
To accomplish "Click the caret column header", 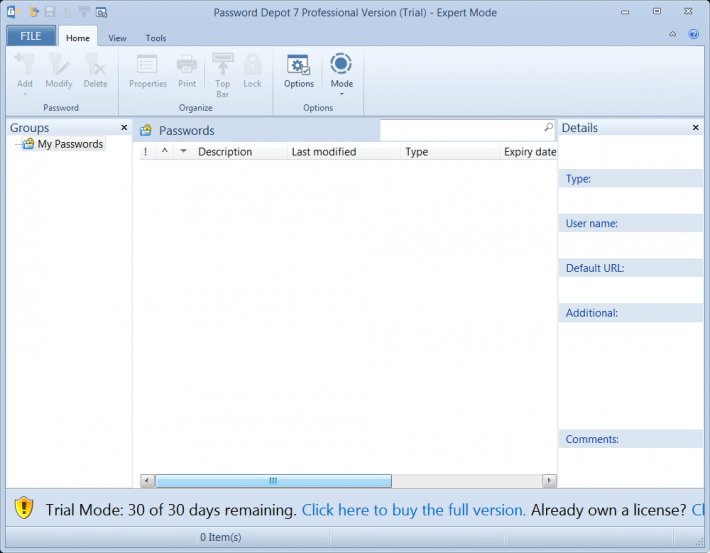I will 165,152.
